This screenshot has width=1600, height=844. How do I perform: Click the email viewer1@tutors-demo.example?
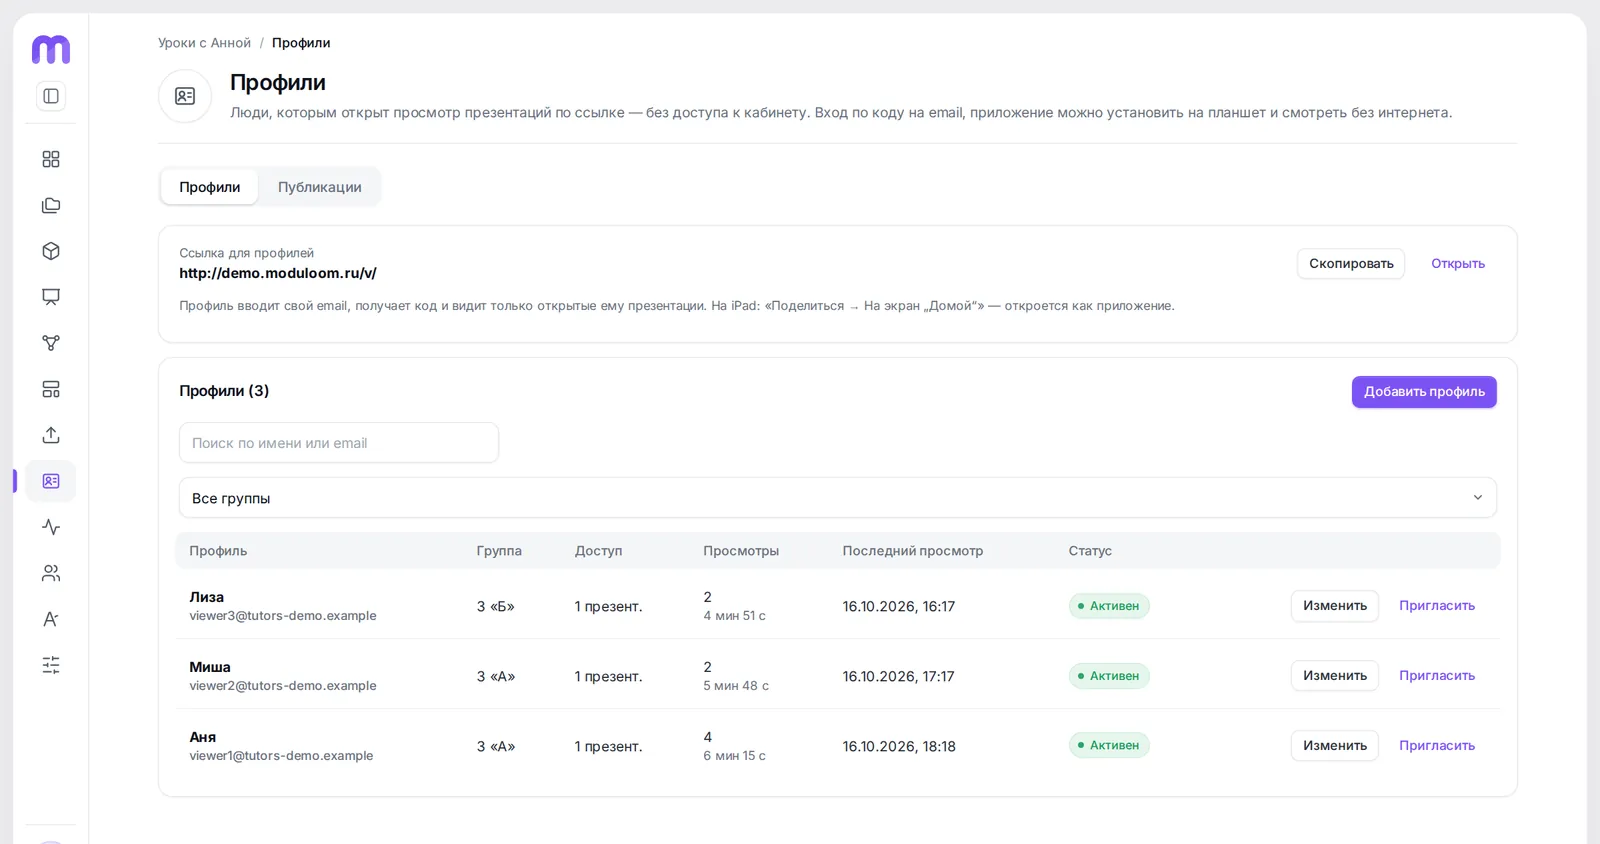pos(281,756)
